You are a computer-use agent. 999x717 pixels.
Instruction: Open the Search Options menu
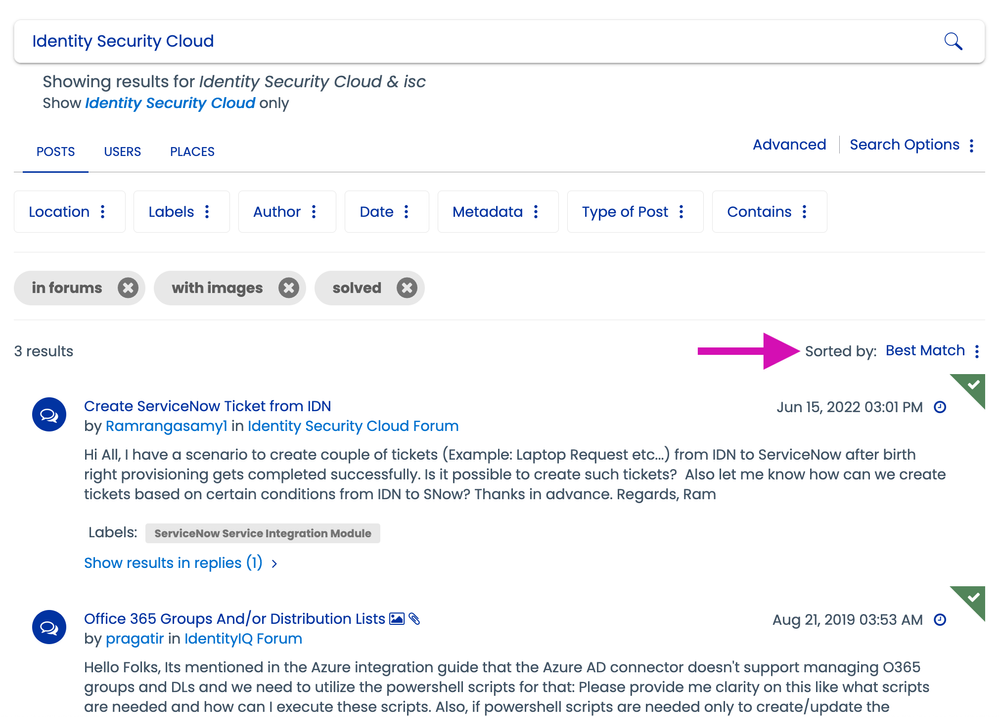pos(911,145)
